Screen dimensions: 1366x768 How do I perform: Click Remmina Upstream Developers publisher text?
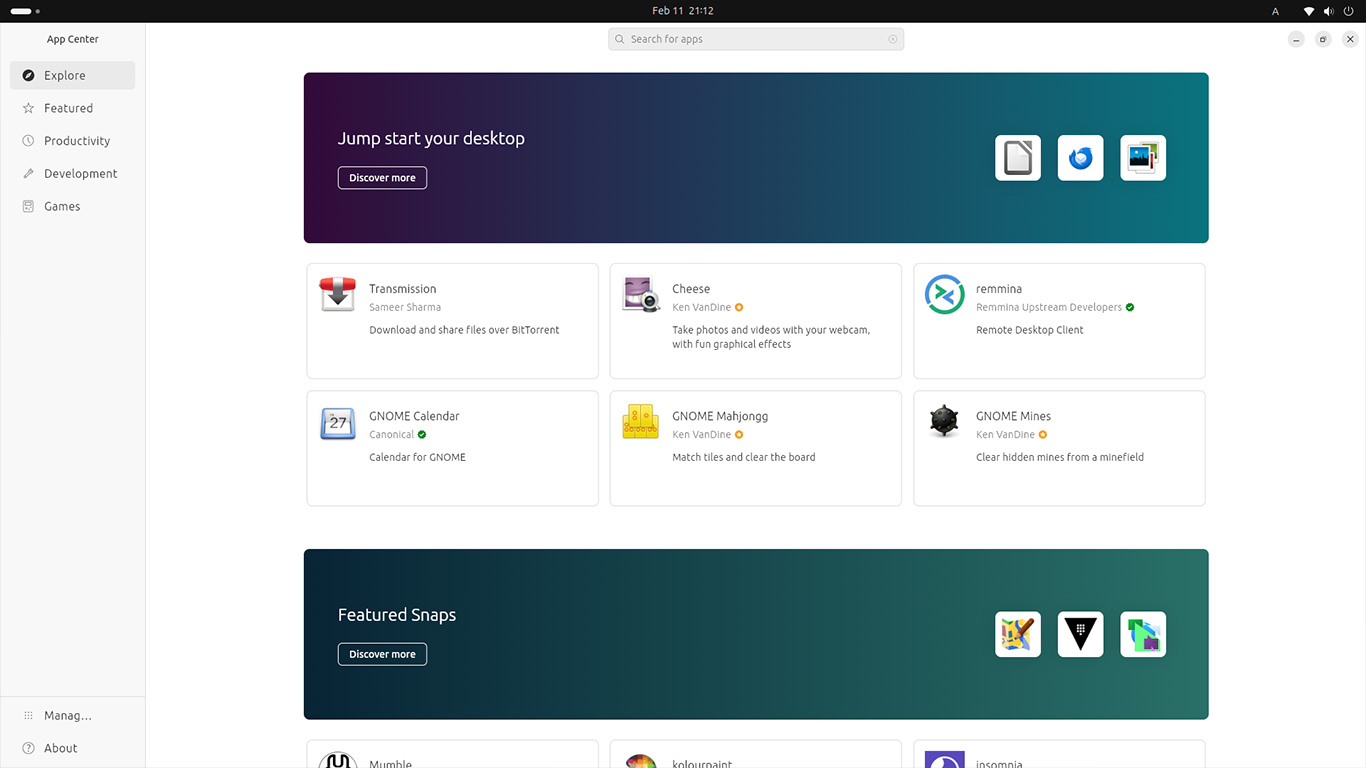click(1049, 307)
